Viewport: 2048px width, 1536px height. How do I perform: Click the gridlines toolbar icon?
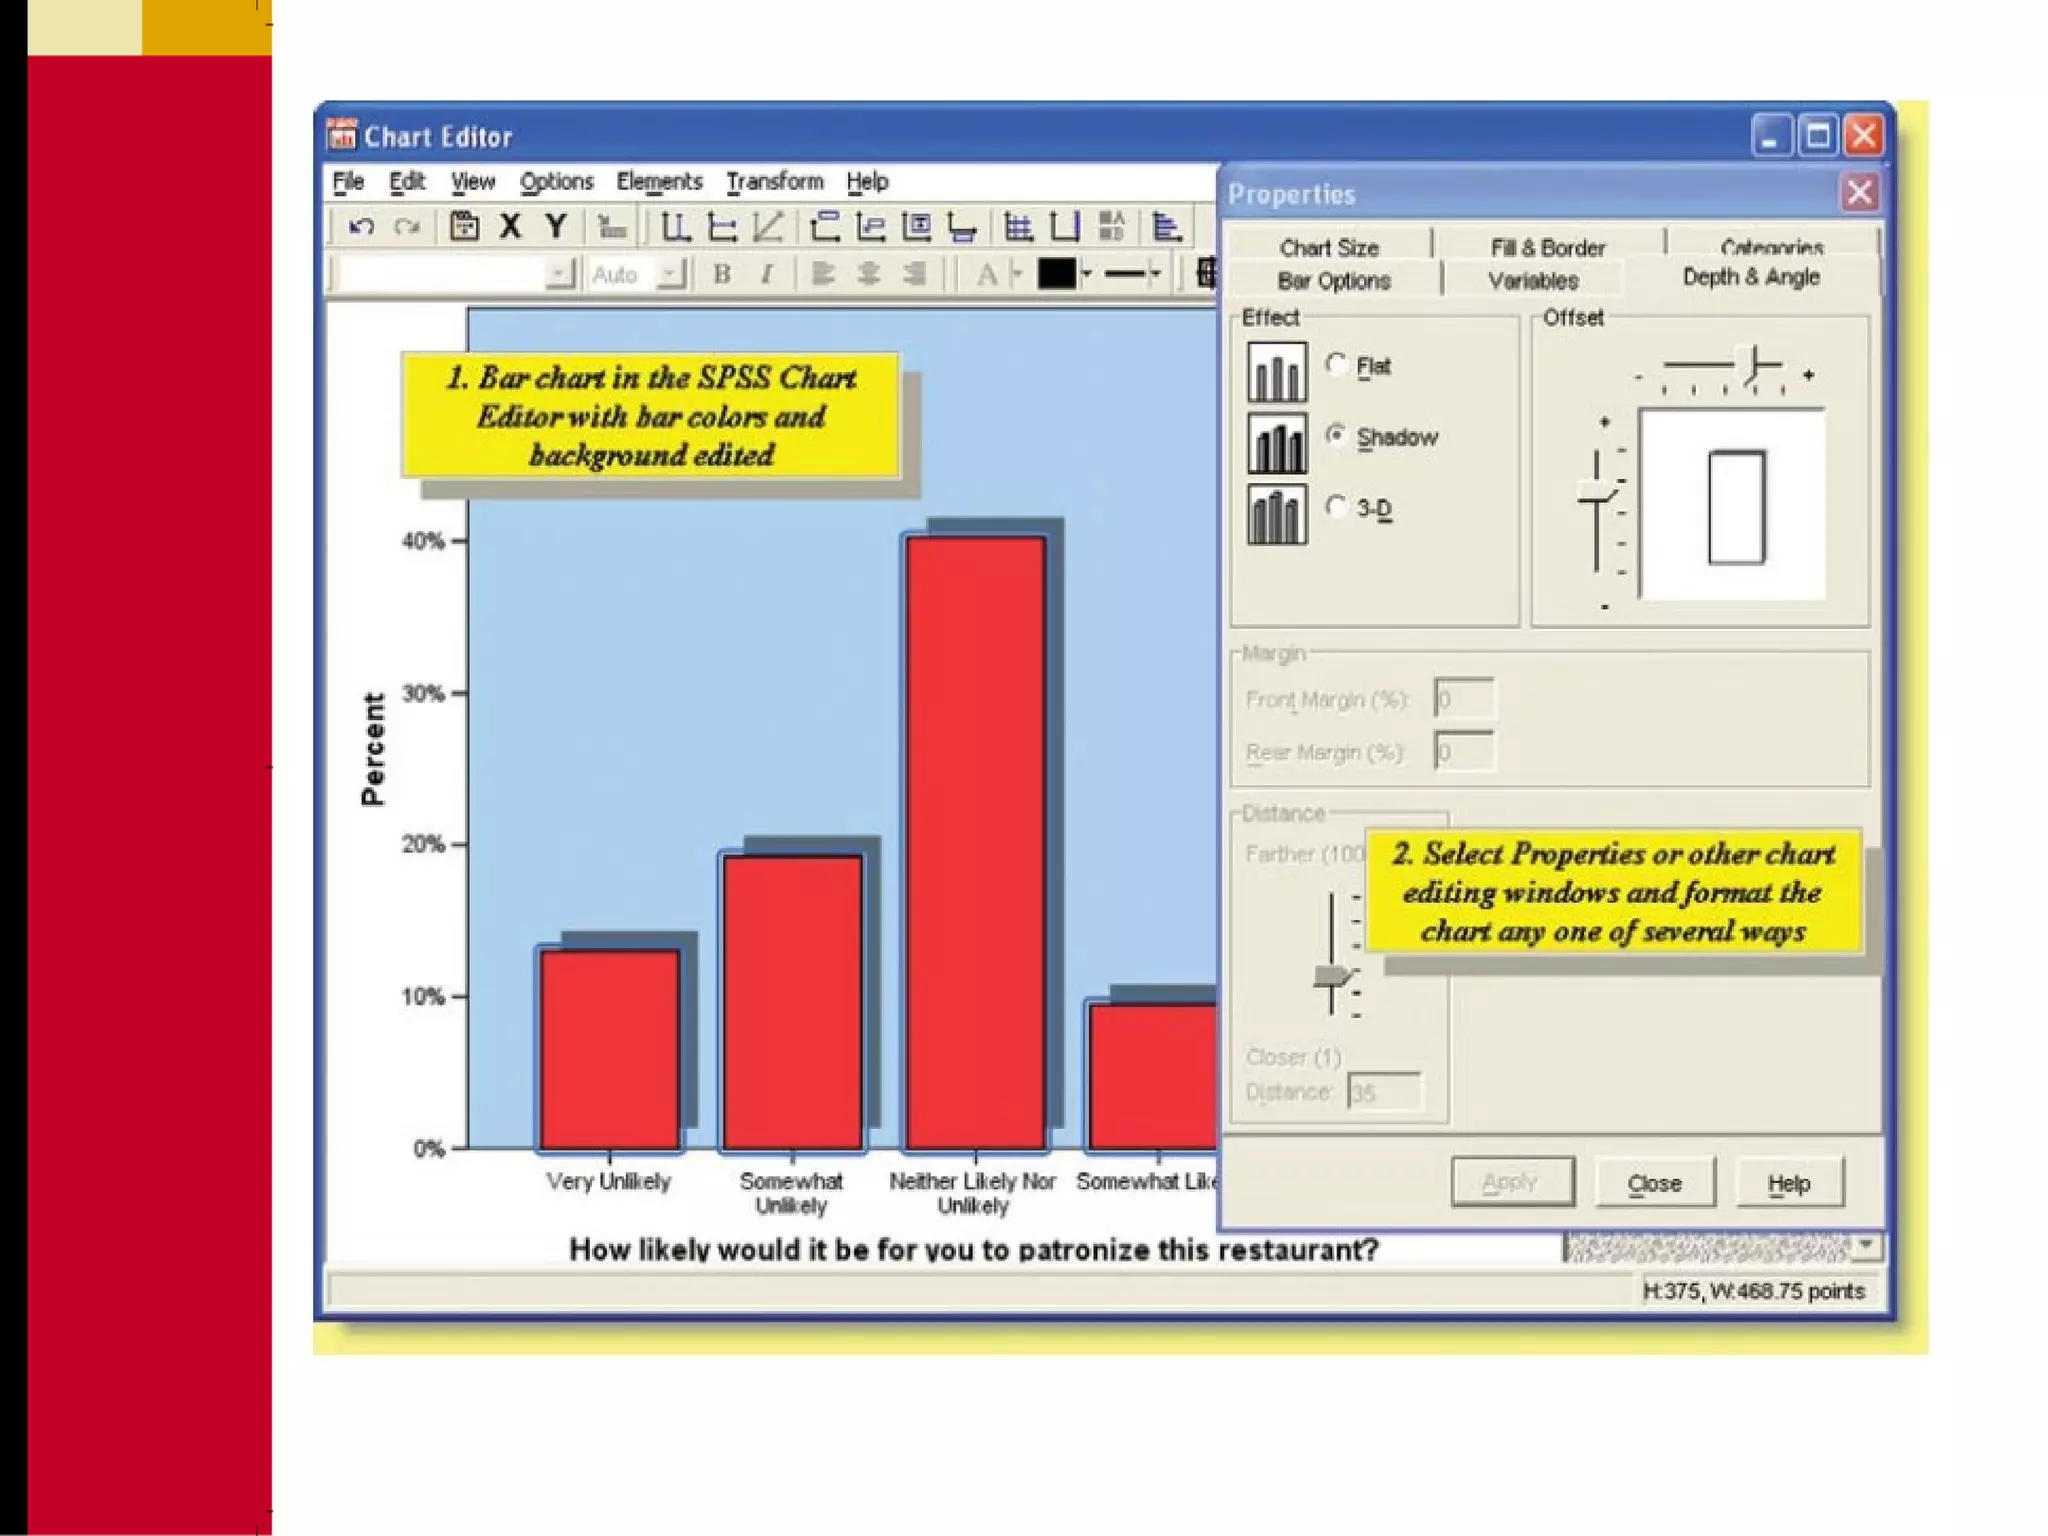coord(1018,227)
